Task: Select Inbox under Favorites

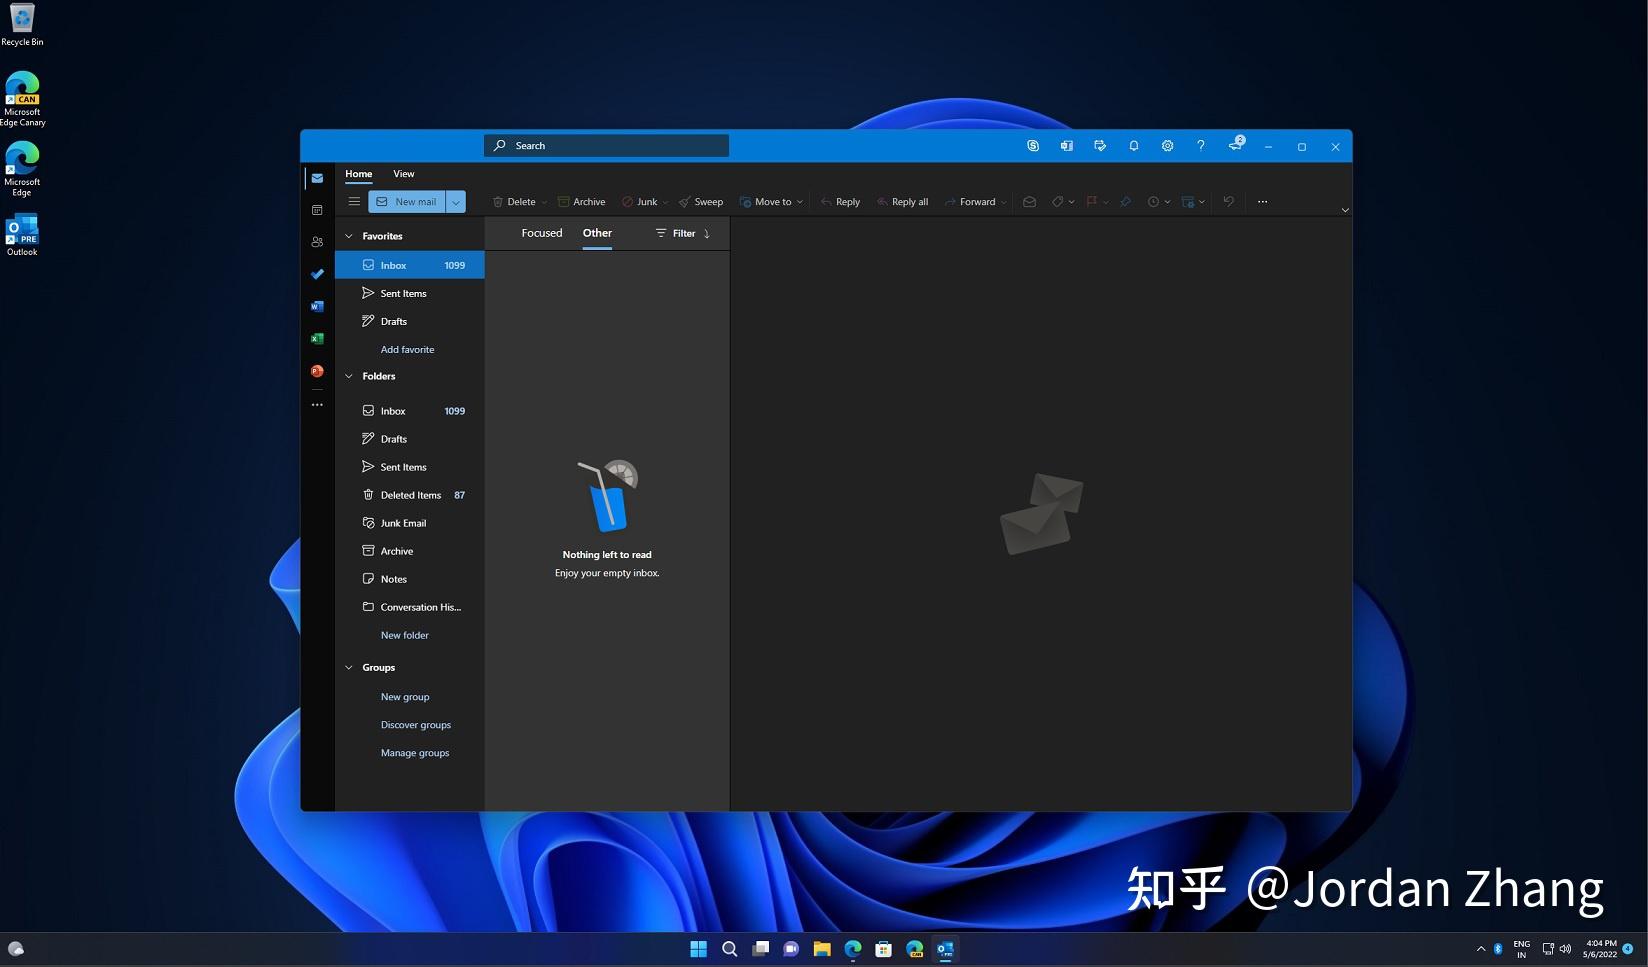Action: pos(410,265)
